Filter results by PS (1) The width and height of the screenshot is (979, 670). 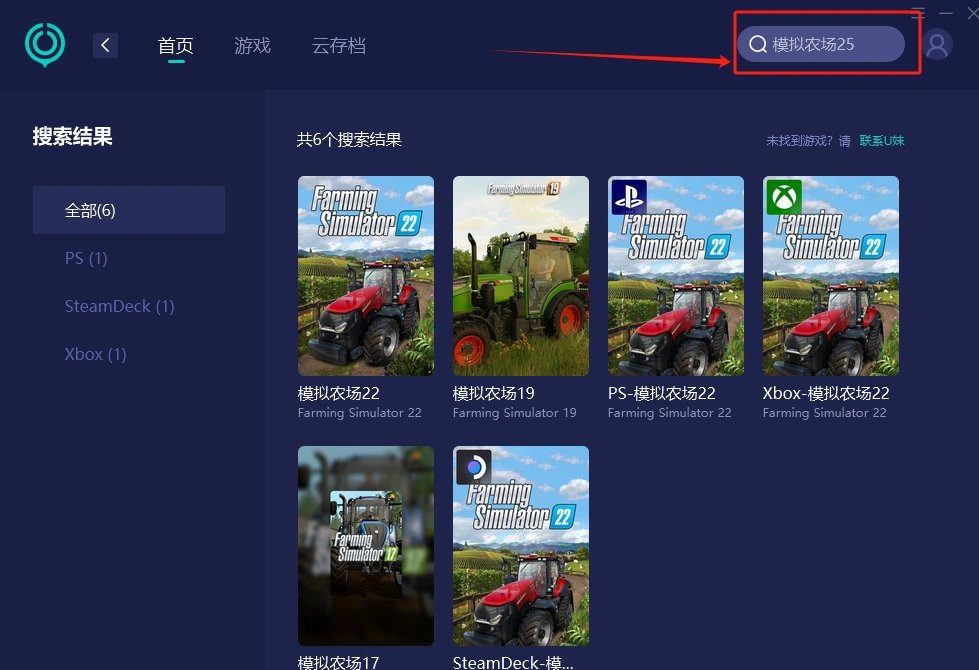pyautogui.click(x=86, y=258)
